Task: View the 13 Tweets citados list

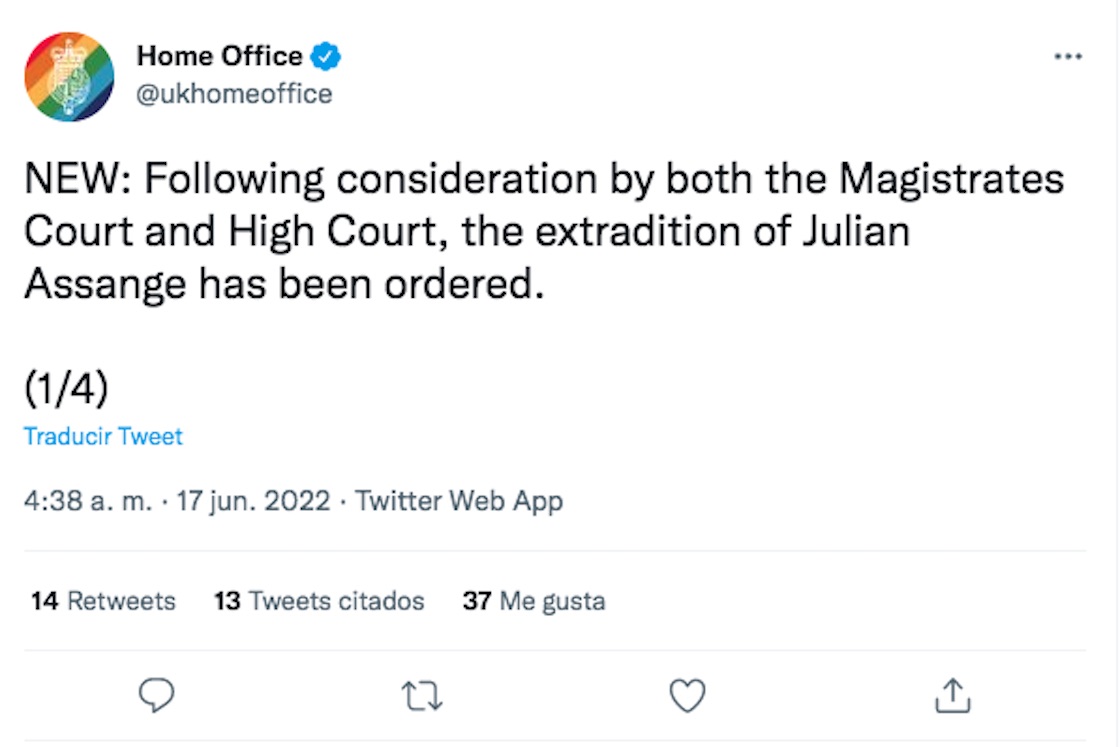Action: coord(319,601)
